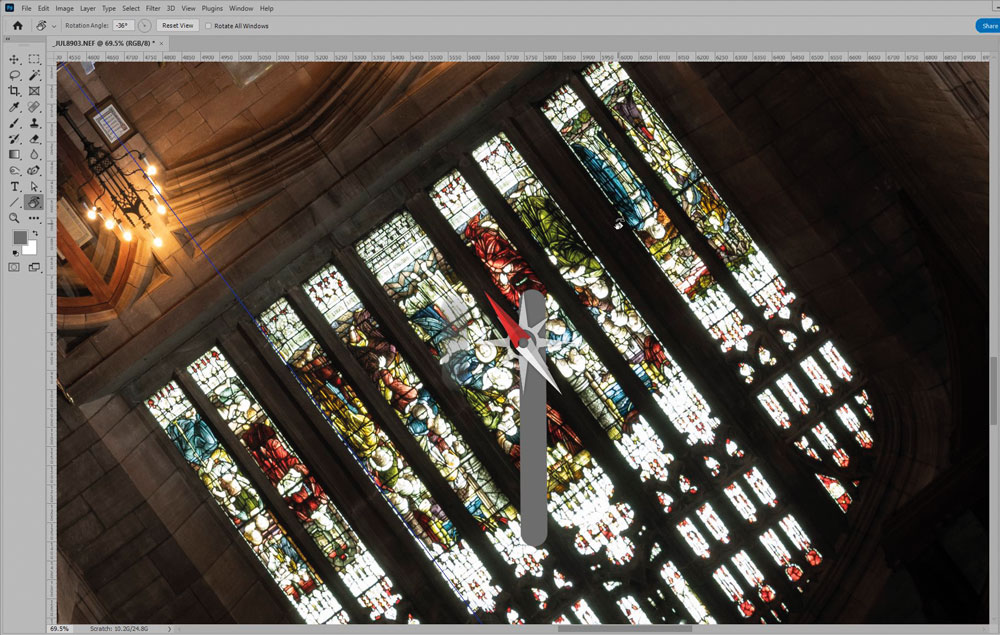Viewport: 1000px width, 635px height.
Task: Select the Gradient tool
Action: (14, 154)
